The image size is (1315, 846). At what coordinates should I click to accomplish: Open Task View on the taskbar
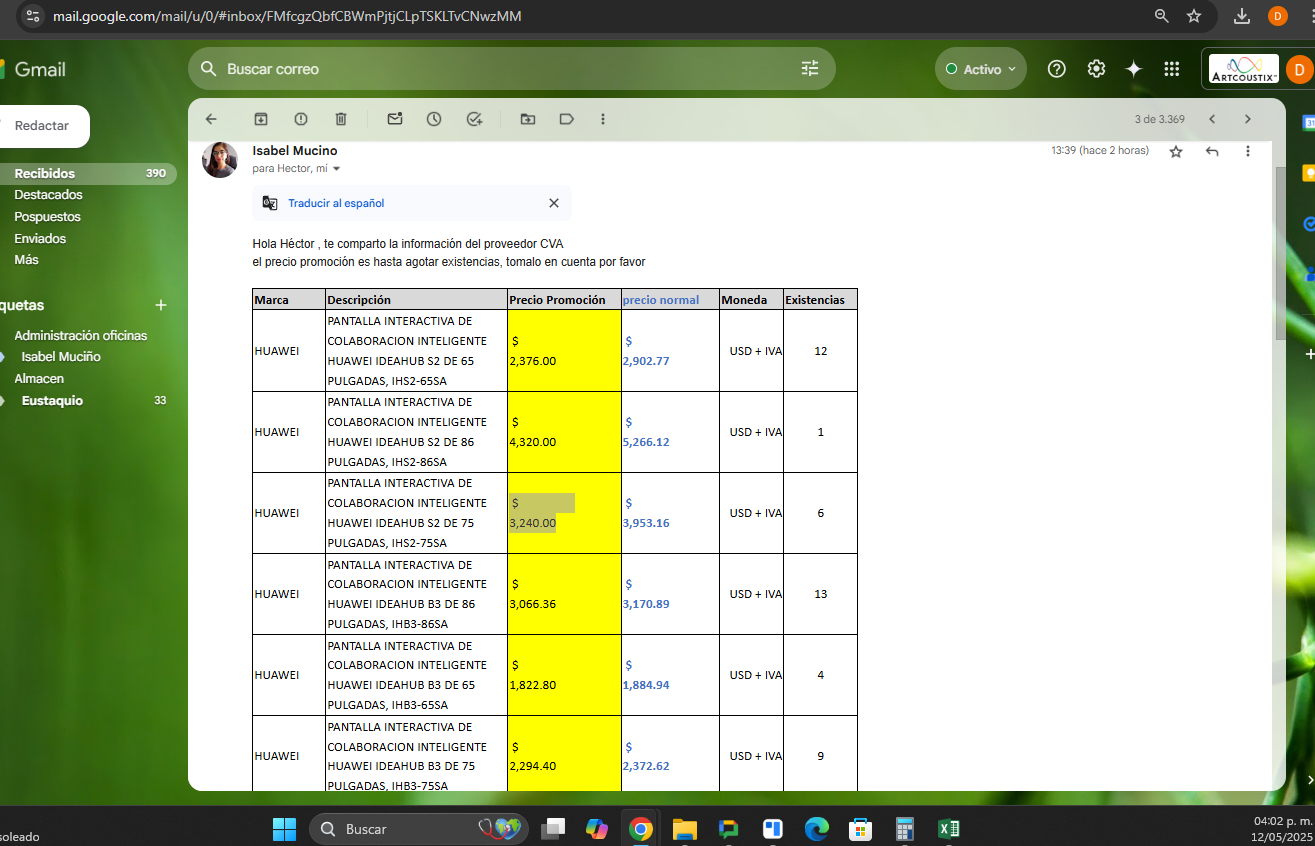pyautogui.click(x=553, y=829)
